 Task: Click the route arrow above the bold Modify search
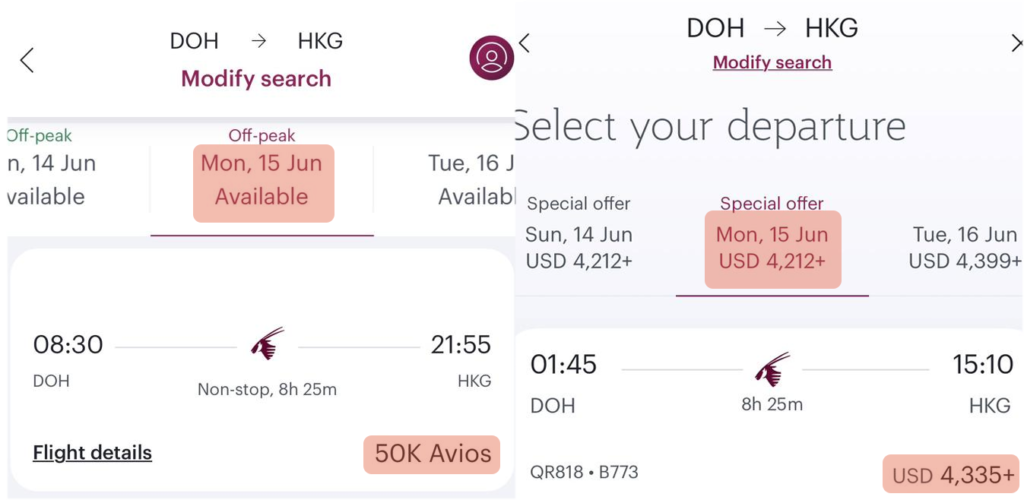[259, 41]
